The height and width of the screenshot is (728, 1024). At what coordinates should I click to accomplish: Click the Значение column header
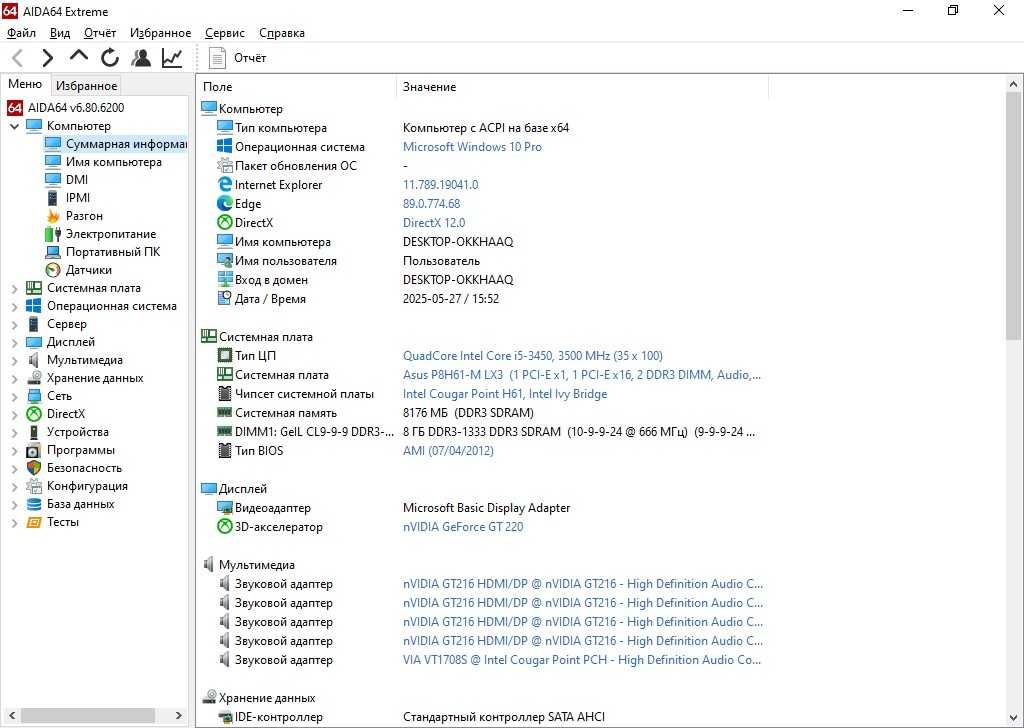[583, 87]
